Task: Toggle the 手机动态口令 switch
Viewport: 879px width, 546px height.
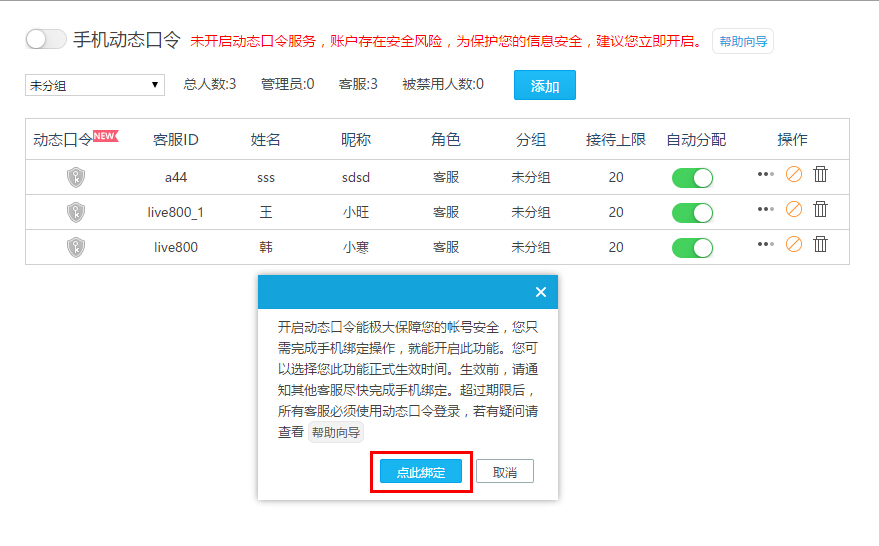Action: click(x=46, y=39)
